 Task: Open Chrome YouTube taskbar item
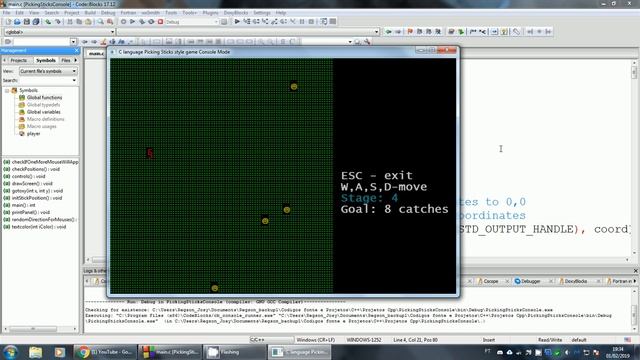pos(105,352)
